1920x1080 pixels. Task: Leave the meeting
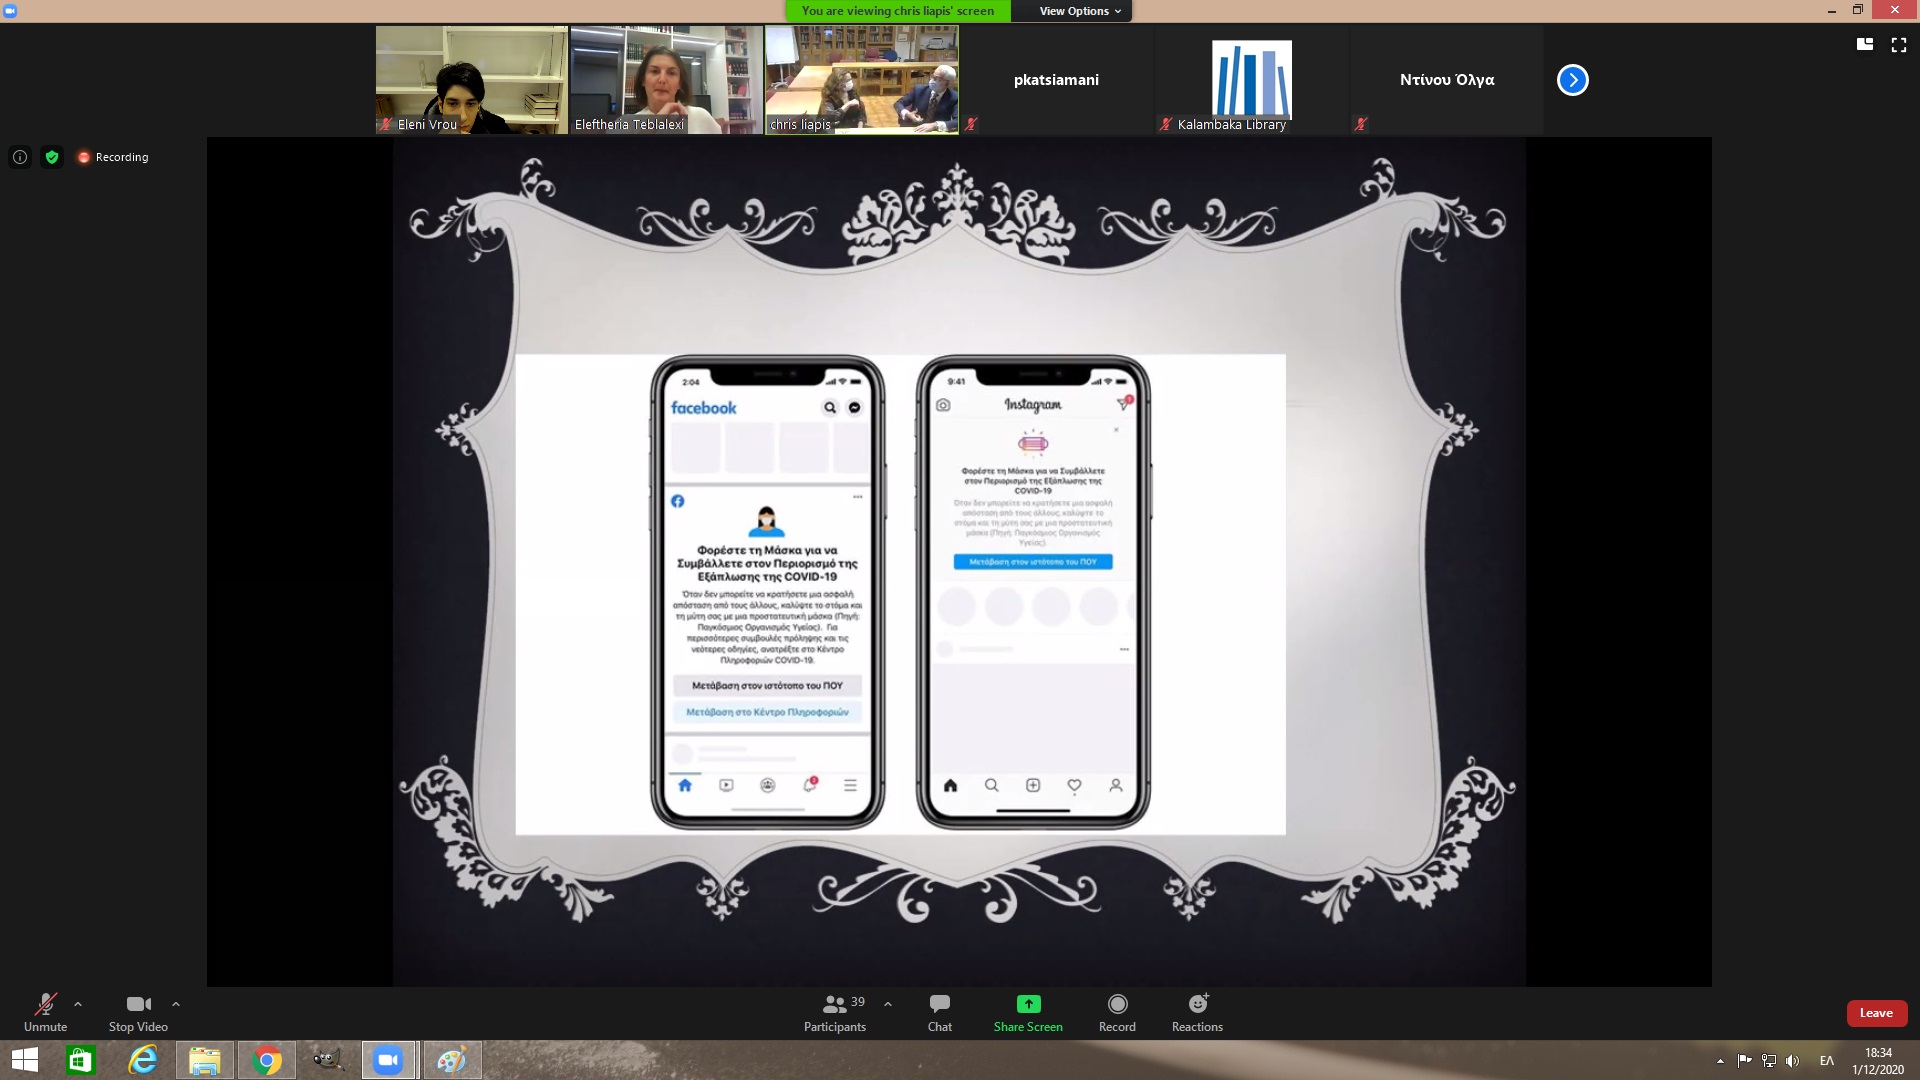[x=1876, y=1013]
